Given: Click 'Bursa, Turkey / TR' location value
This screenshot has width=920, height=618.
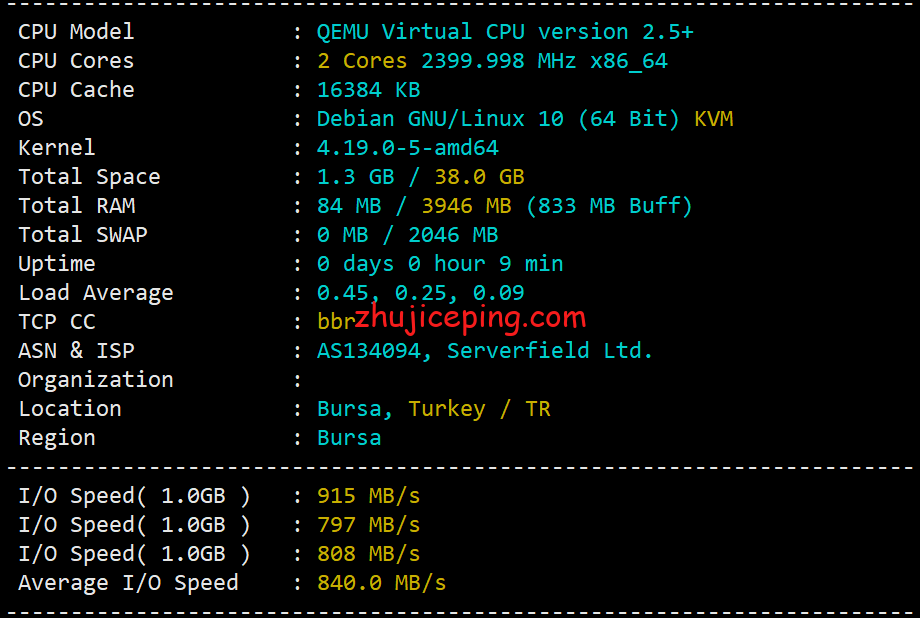Looking at the screenshot, I should pos(434,408).
